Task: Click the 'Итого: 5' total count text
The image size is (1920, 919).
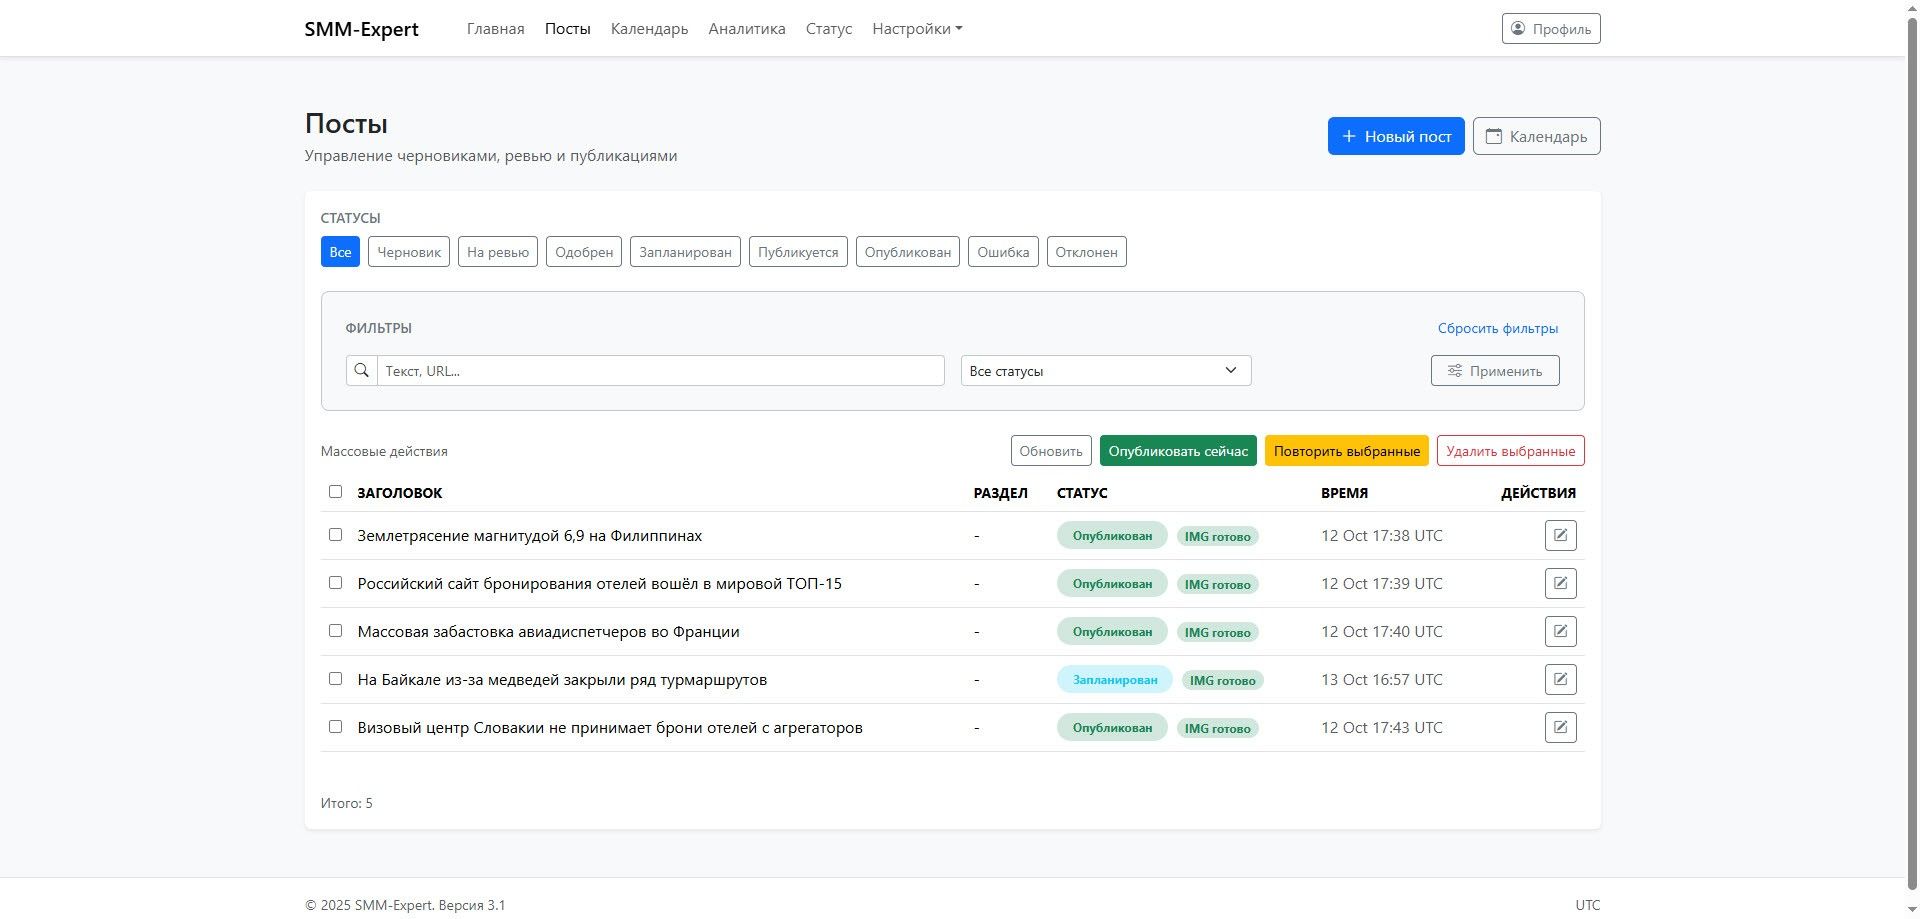Action: point(347,803)
